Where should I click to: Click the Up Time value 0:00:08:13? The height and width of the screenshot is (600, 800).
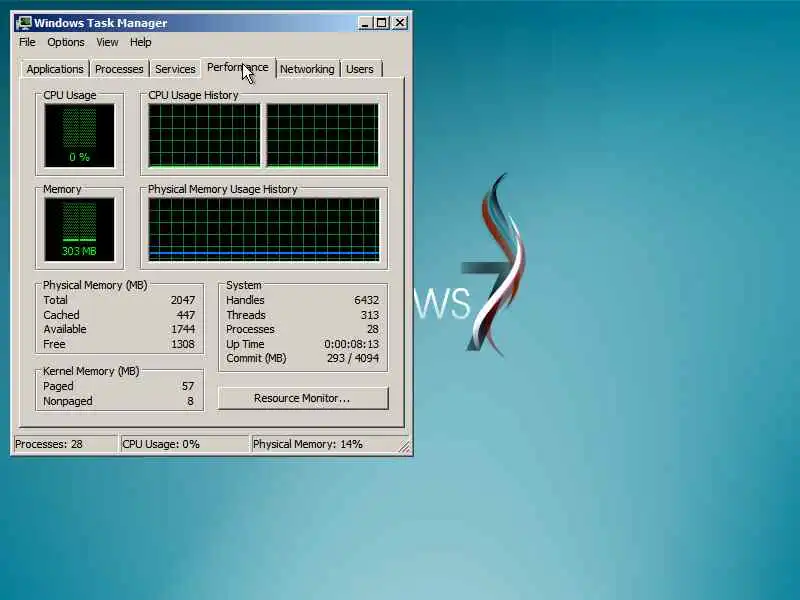(x=352, y=344)
